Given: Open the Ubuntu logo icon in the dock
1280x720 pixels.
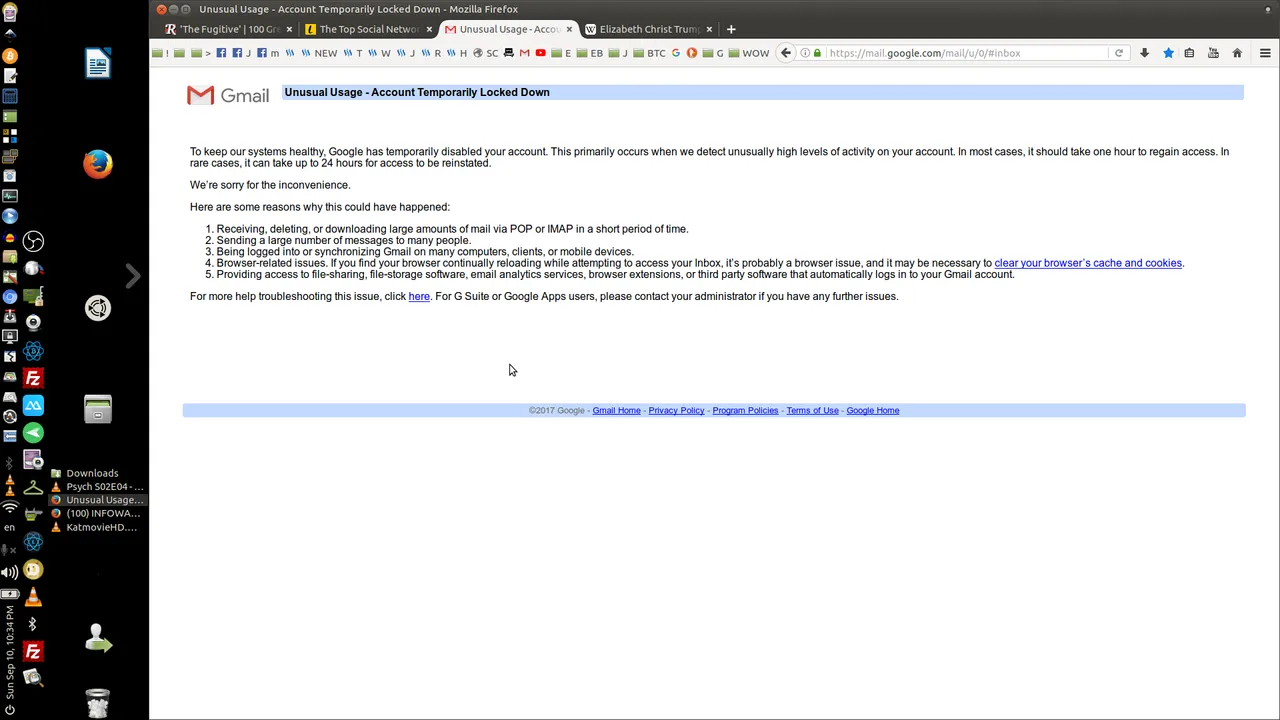Looking at the screenshot, I should click(98, 308).
